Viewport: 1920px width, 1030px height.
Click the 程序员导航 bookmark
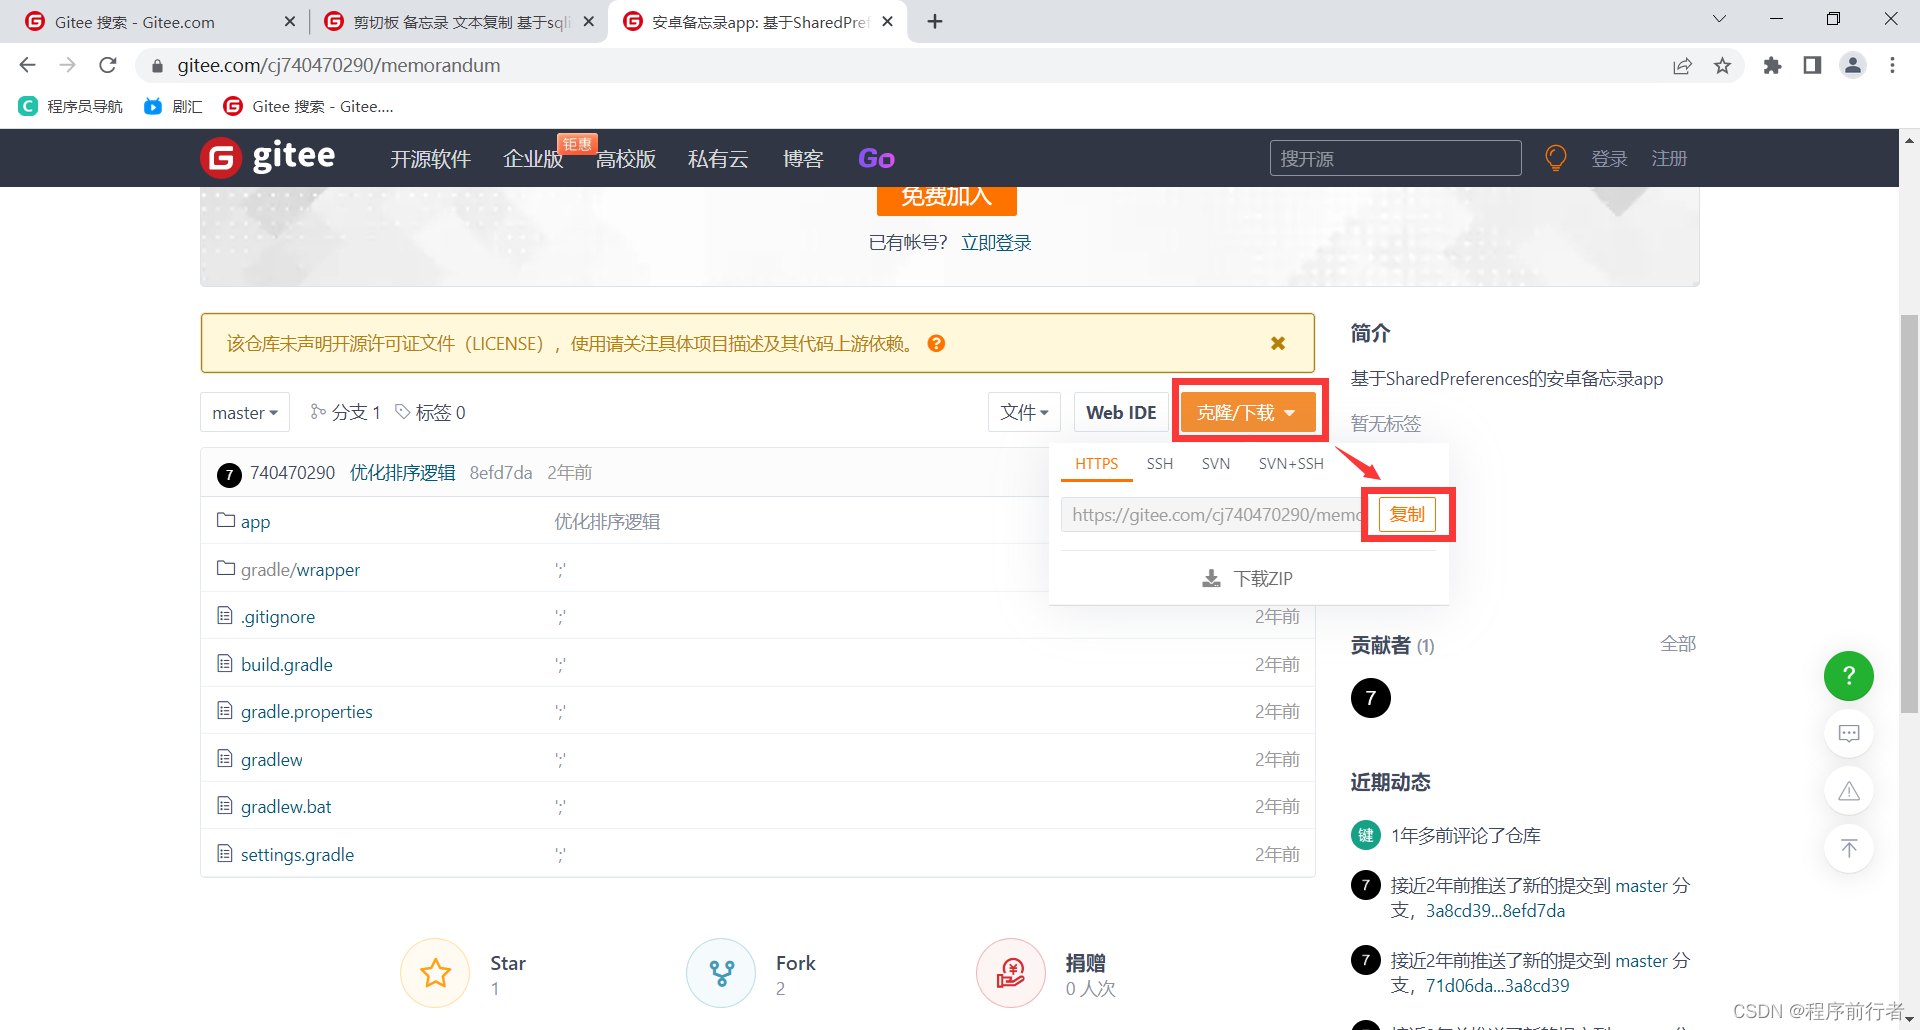(x=71, y=106)
